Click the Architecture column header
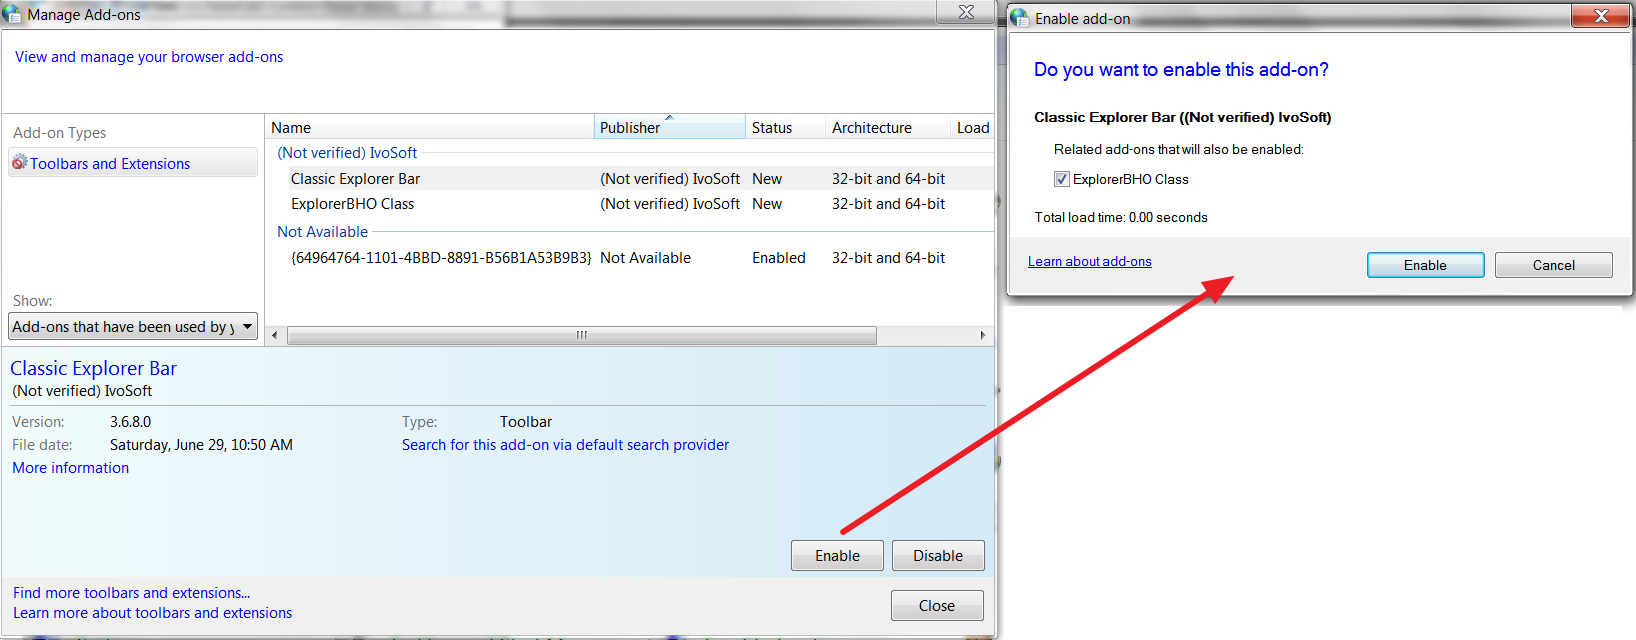This screenshot has height=640, width=1636. pos(885,127)
